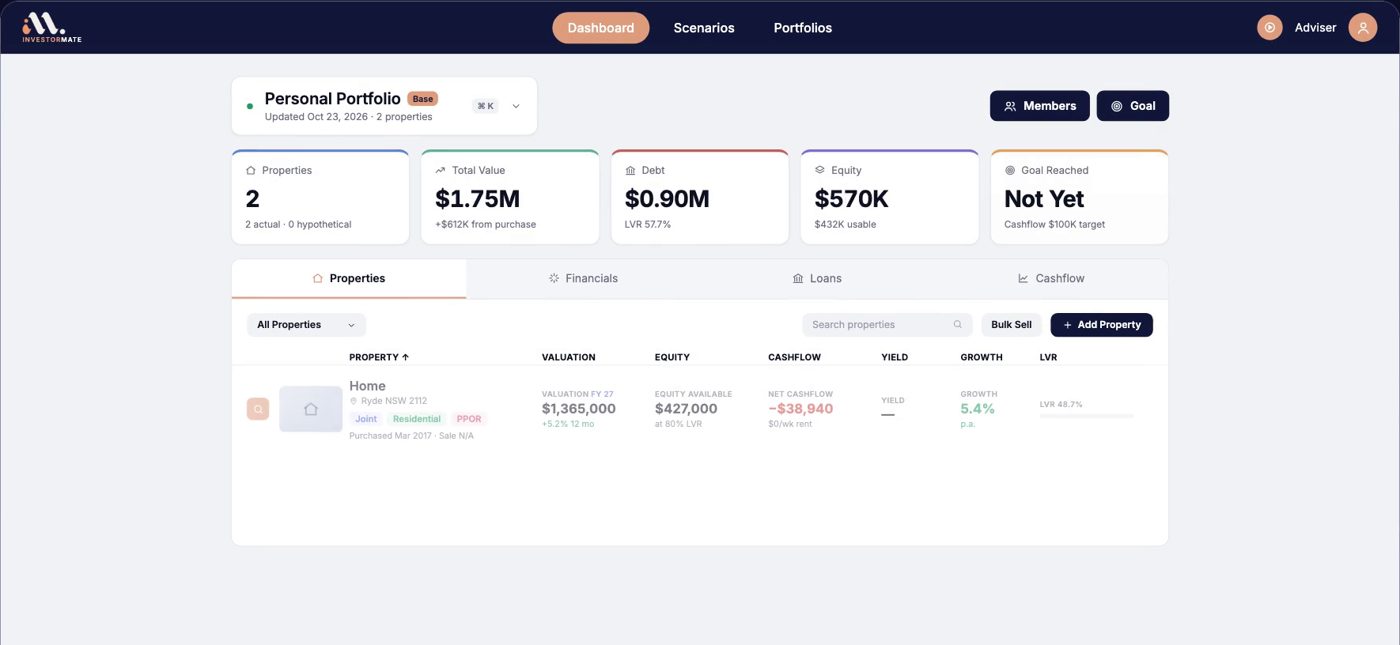Click the 5.4% growth value

[x=978, y=409]
